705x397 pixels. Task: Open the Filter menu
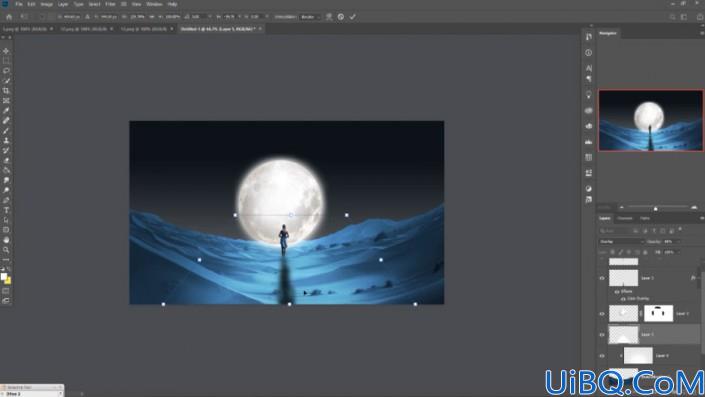pos(110,4)
